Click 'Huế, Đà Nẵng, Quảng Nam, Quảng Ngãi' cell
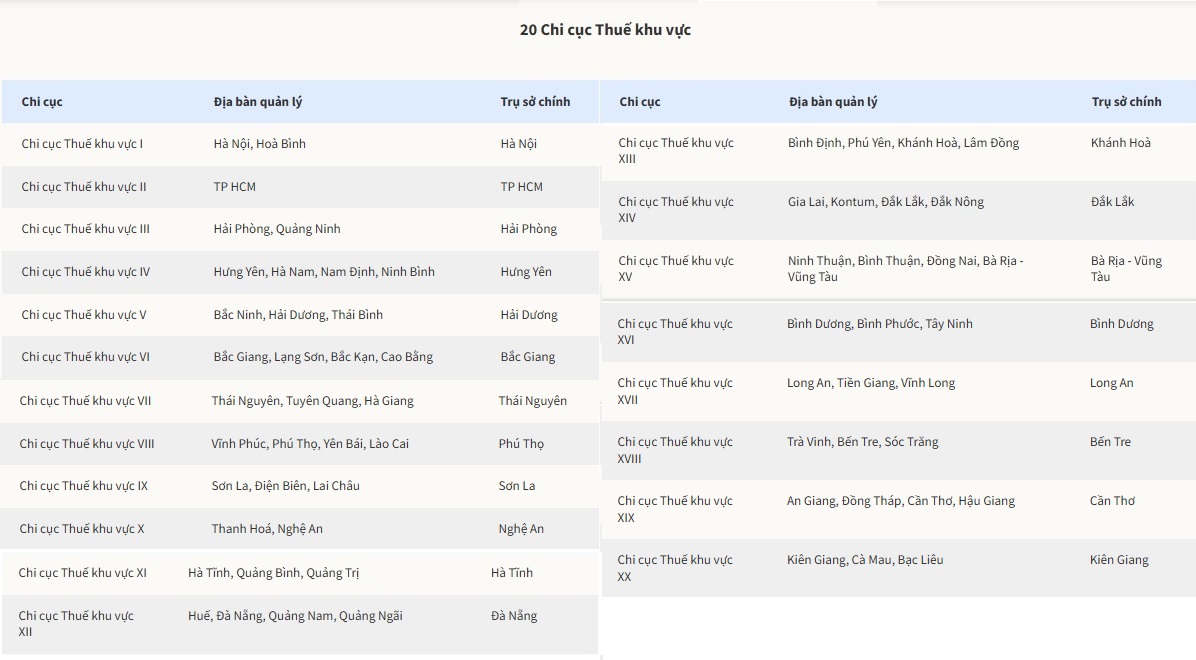 tap(295, 616)
